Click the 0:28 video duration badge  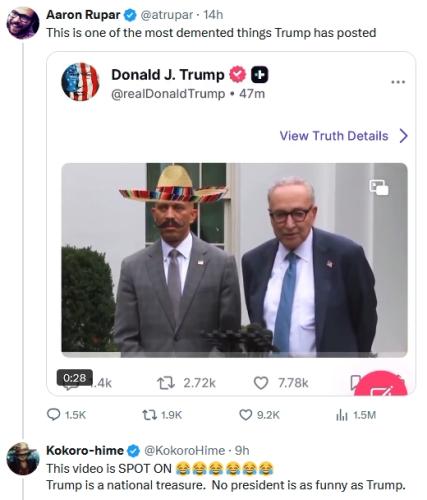point(75,378)
